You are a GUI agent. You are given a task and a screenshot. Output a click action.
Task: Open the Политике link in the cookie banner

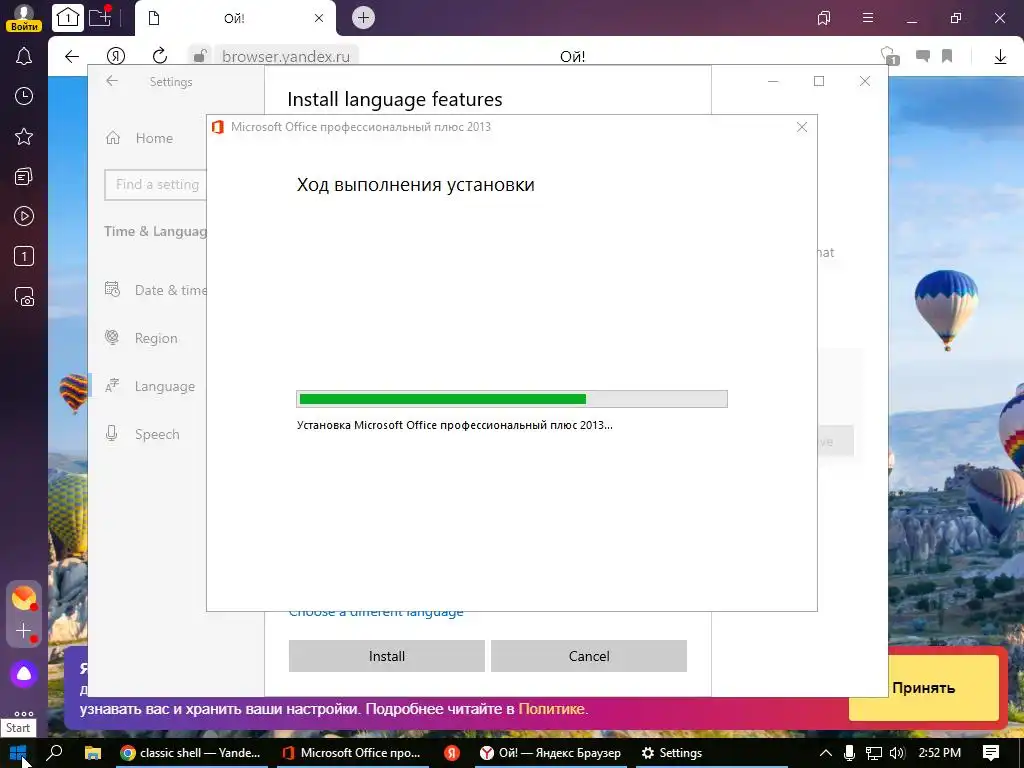click(551, 709)
